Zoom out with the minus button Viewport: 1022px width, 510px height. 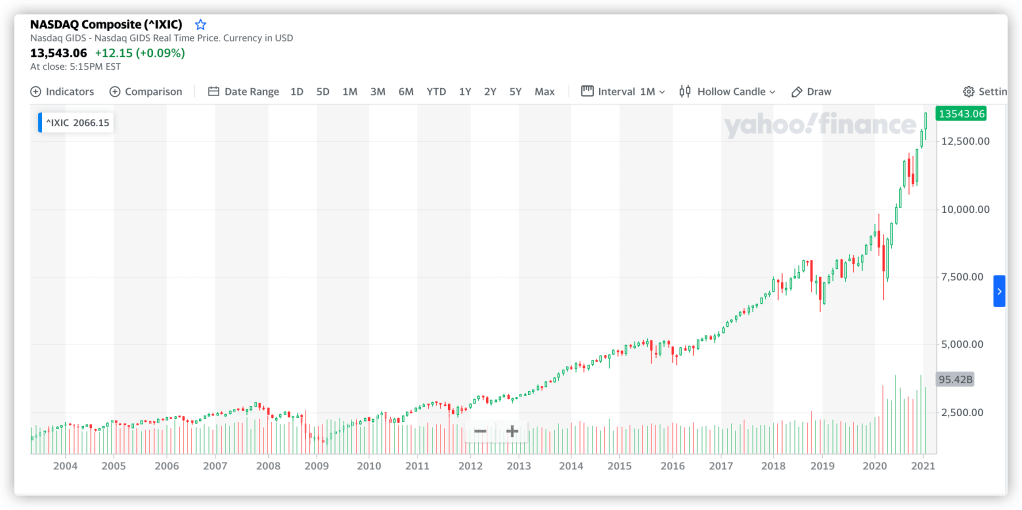[x=480, y=431]
